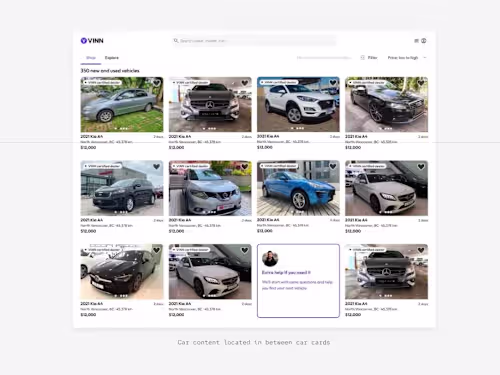Image resolution: width=500 pixels, height=375 pixels.
Task: Open the user profile icon in header
Action: [424, 41]
